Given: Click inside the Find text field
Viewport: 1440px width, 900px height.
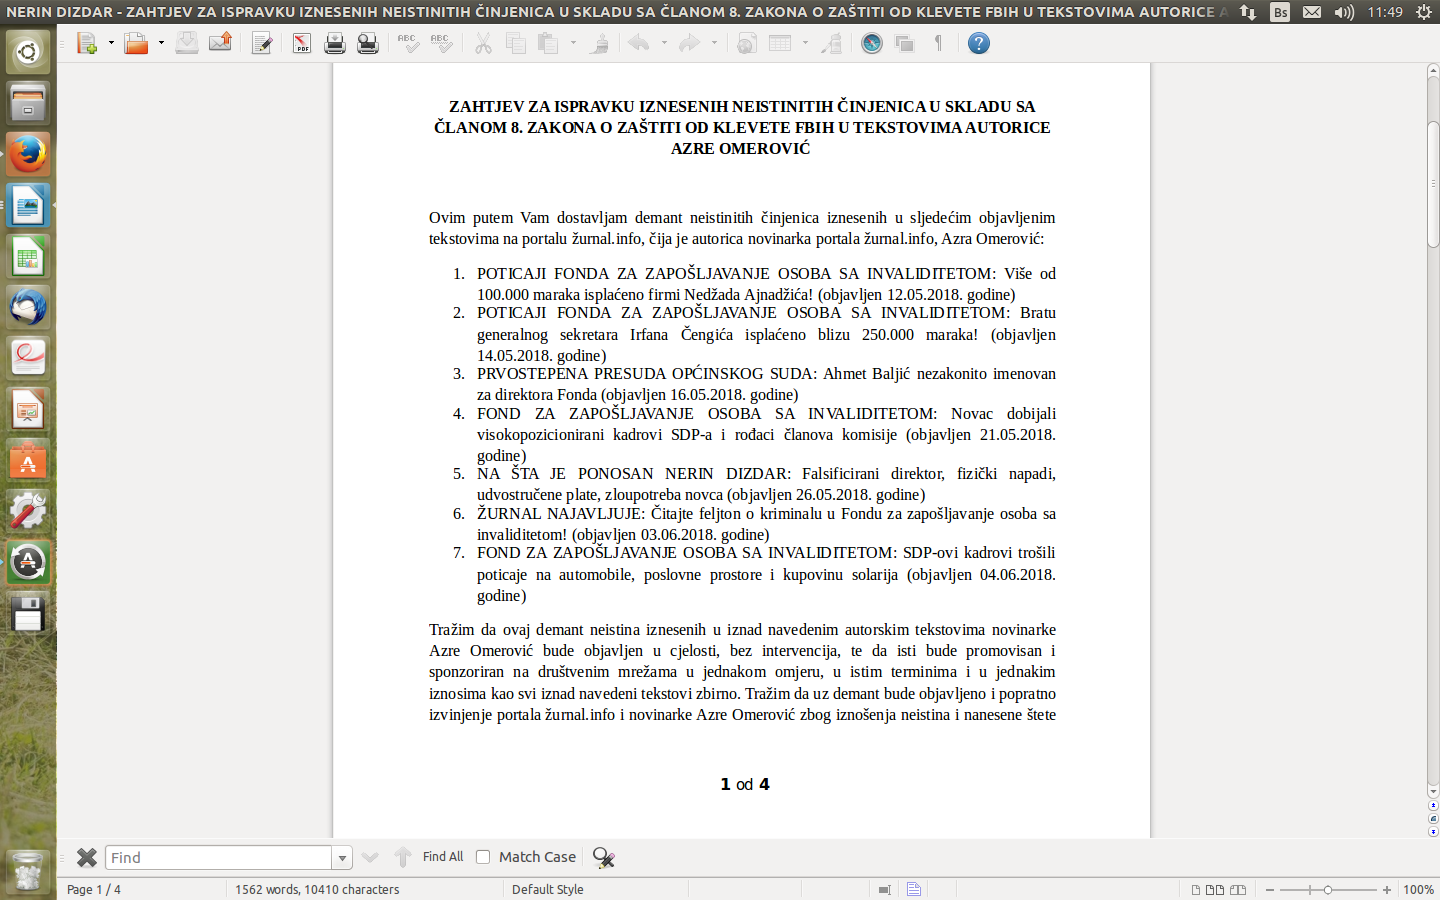Looking at the screenshot, I should (219, 858).
